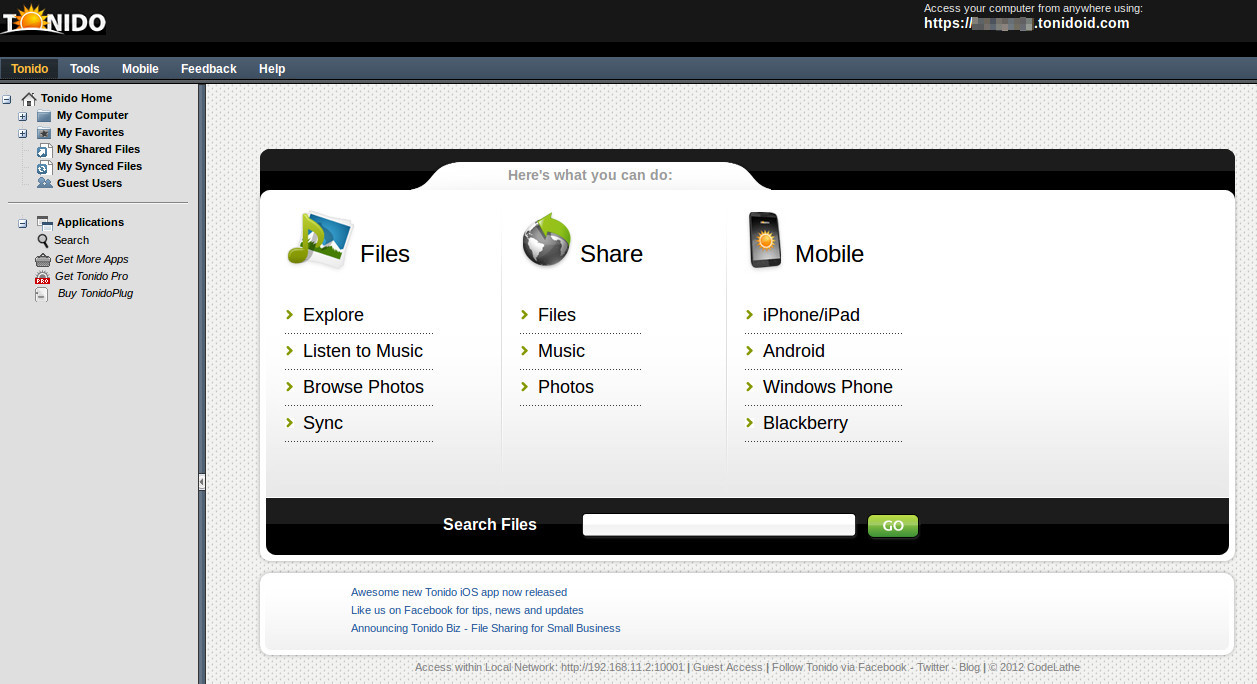Click the Photos link under Share

[566, 387]
